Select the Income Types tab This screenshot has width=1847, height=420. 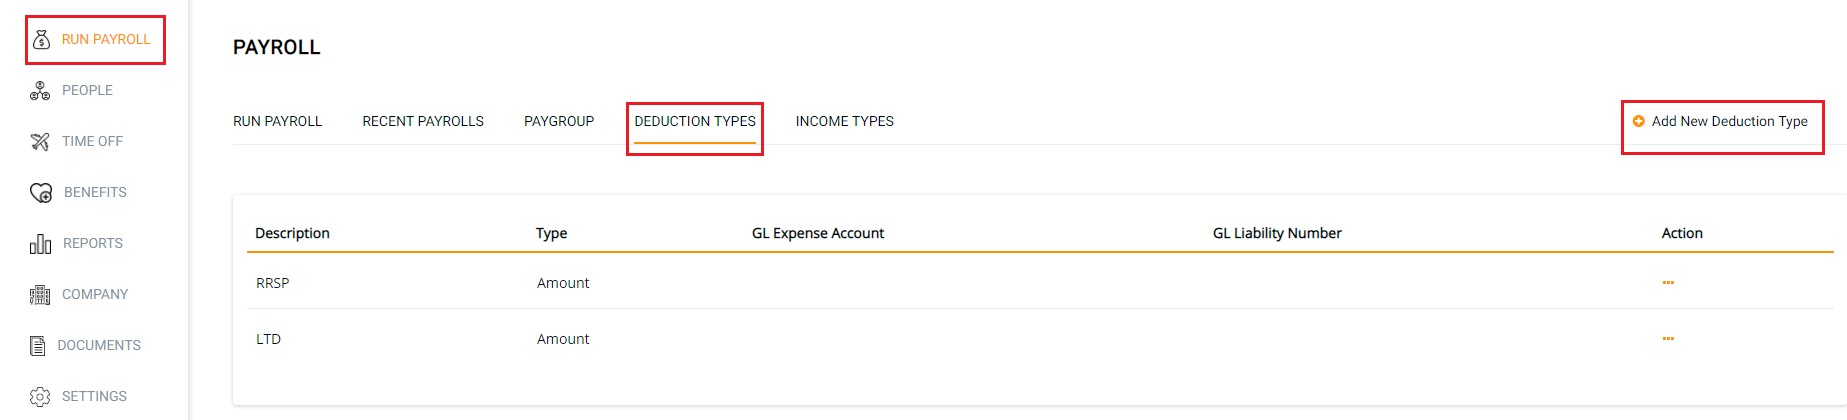pos(845,122)
